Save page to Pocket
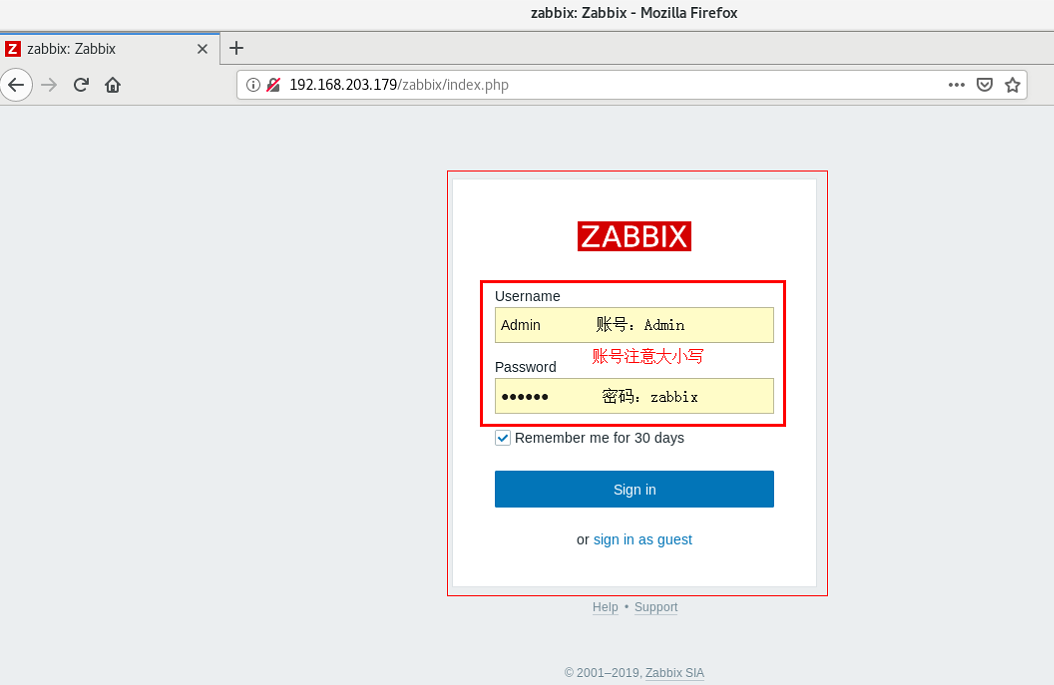Screen dimensions: 1054x685 coord(985,85)
